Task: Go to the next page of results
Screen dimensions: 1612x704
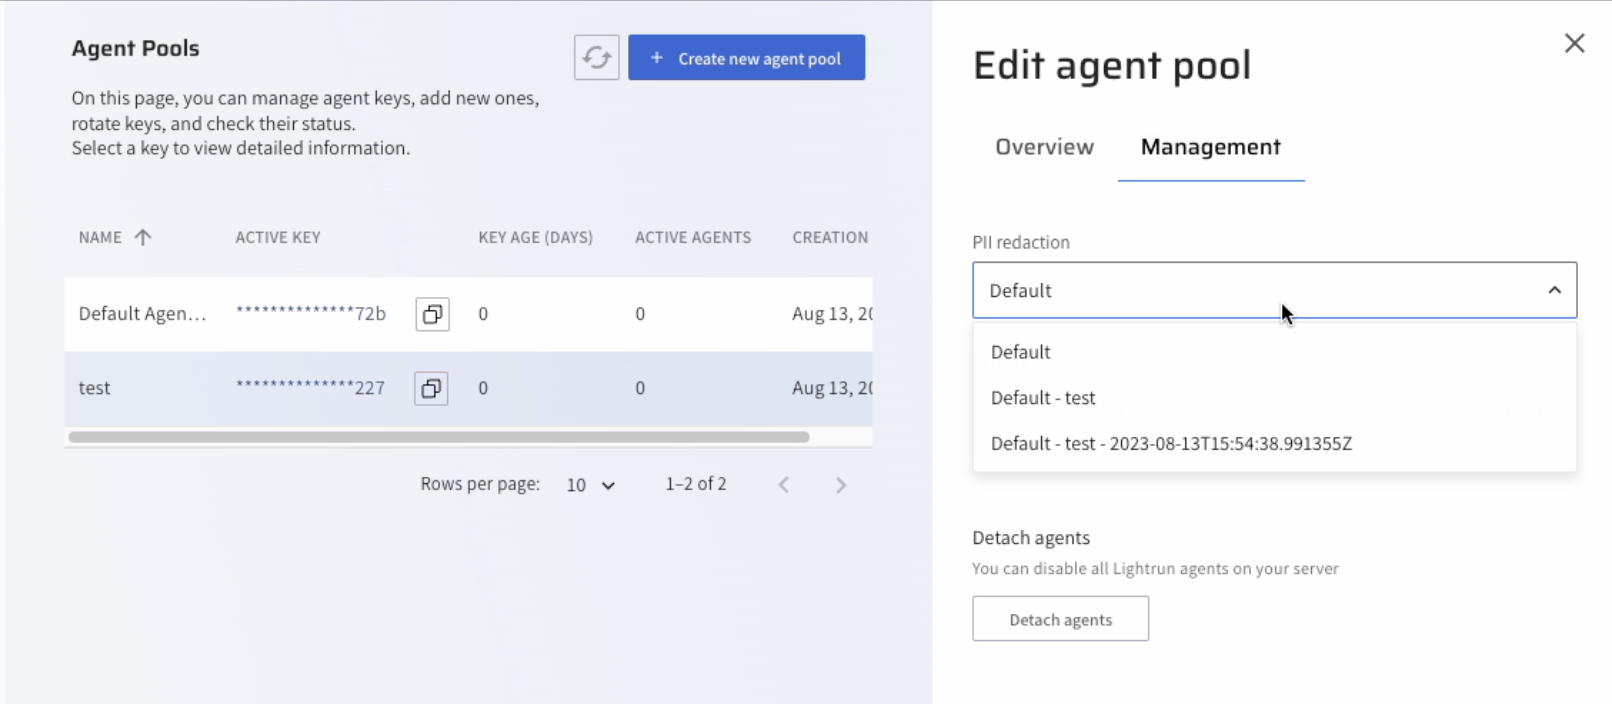Action: tap(840, 485)
